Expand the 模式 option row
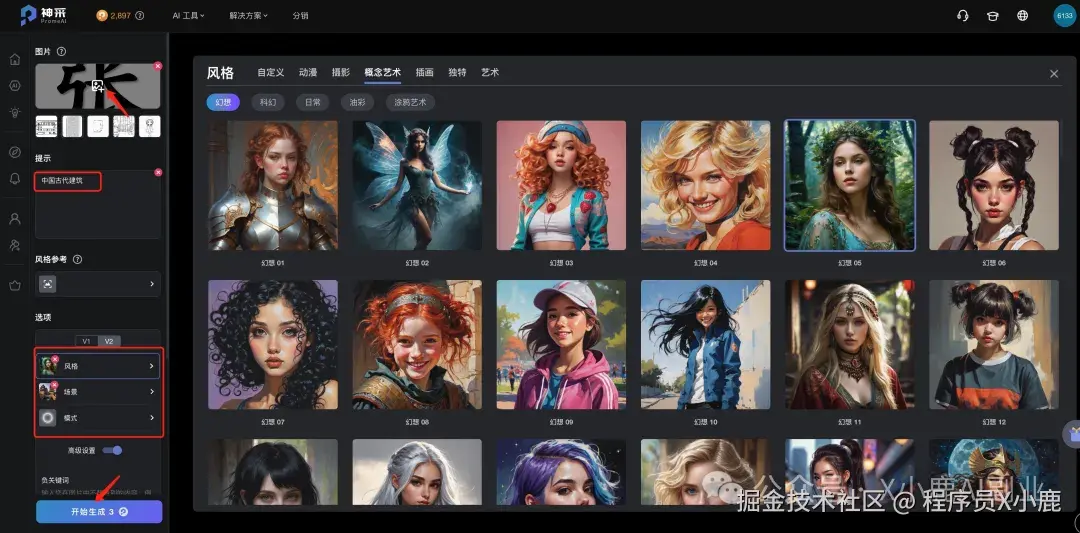Image resolution: width=1080 pixels, height=533 pixels. pos(98,418)
